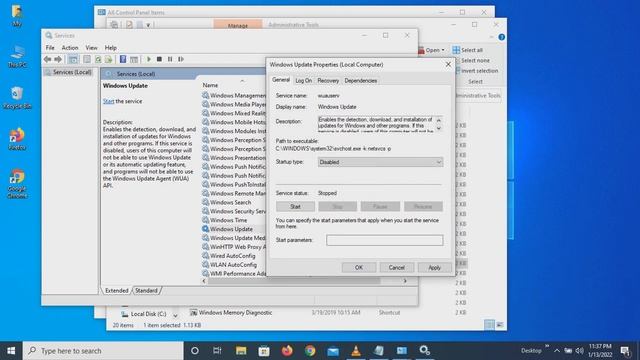640x360 pixels.
Task: Select the WinHTTP Web Proxy service row
Action: (233, 247)
